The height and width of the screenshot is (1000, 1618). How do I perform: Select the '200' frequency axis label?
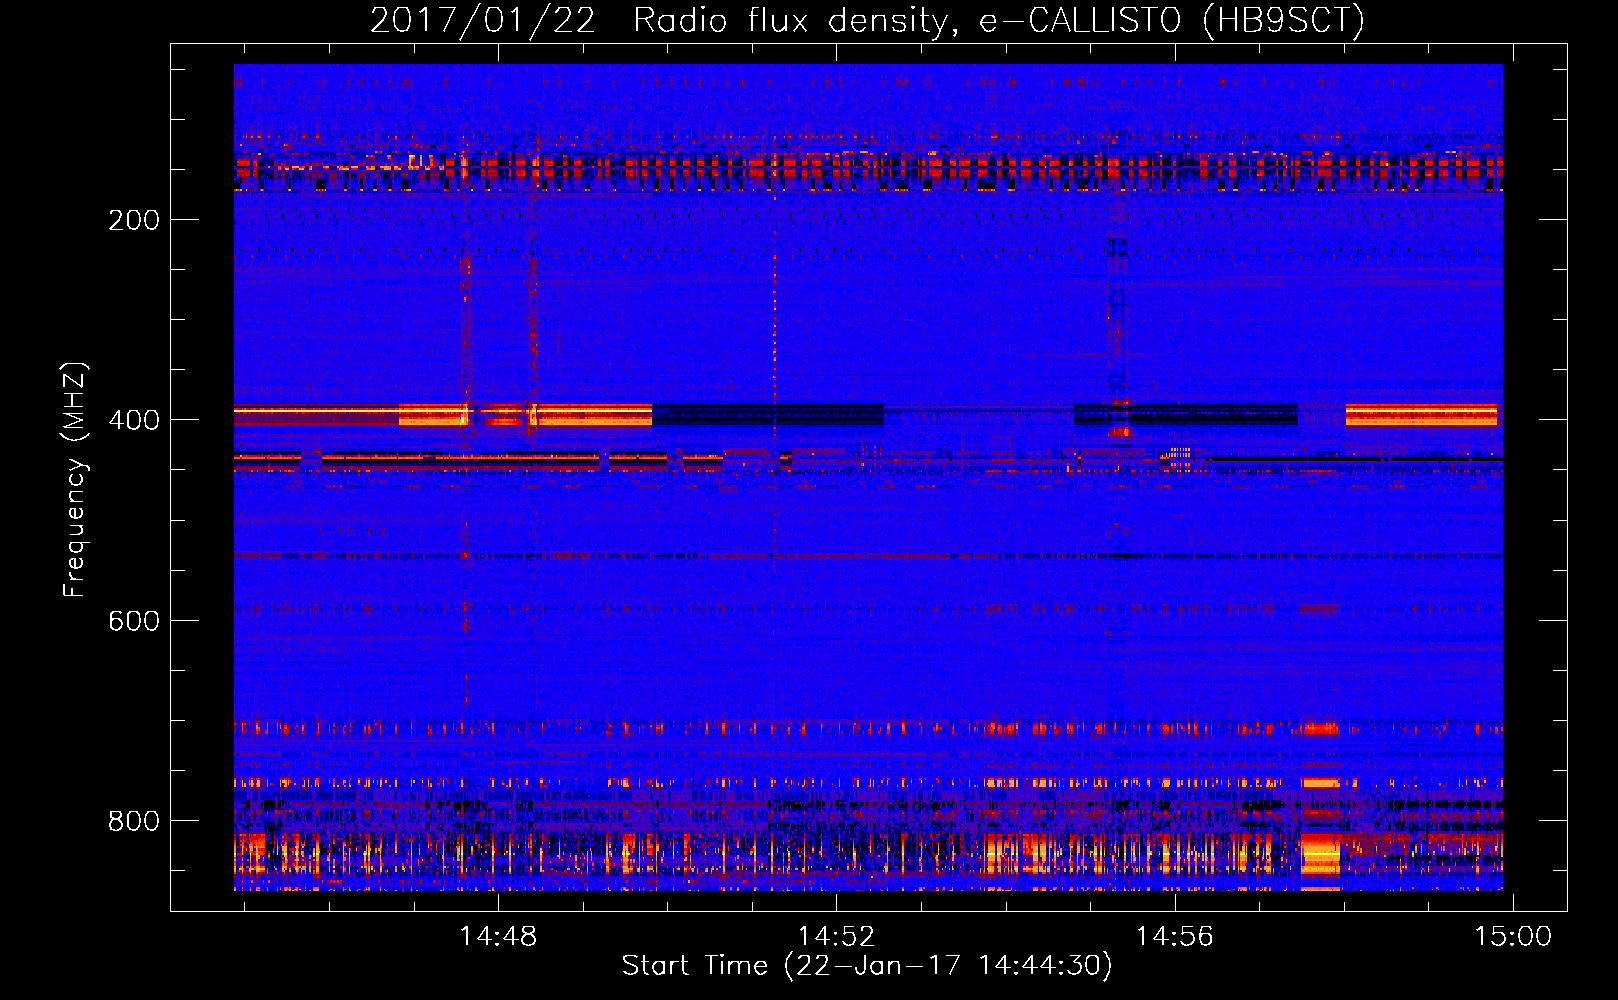[134, 220]
